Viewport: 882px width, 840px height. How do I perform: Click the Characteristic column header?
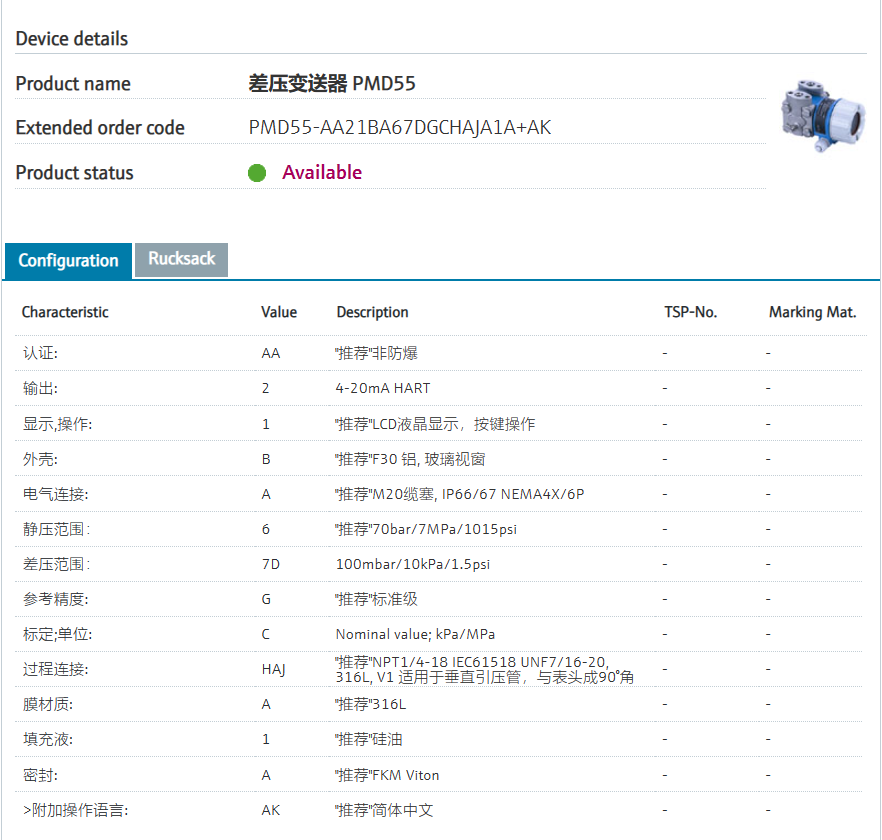click(x=65, y=312)
